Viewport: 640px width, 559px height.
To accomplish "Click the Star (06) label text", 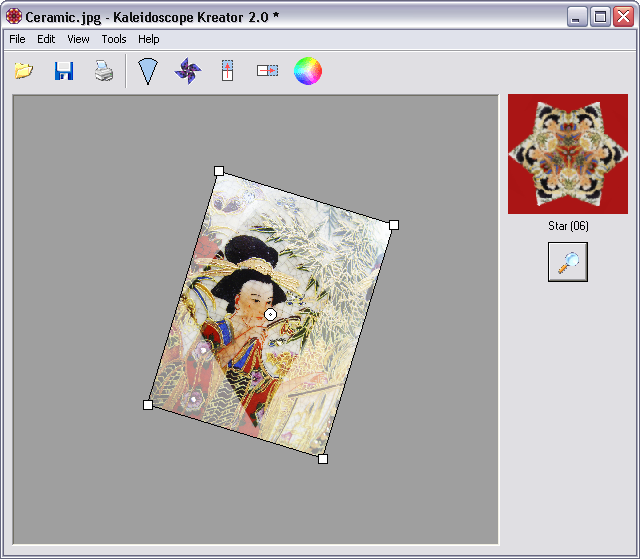I will click(x=568, y=226).
